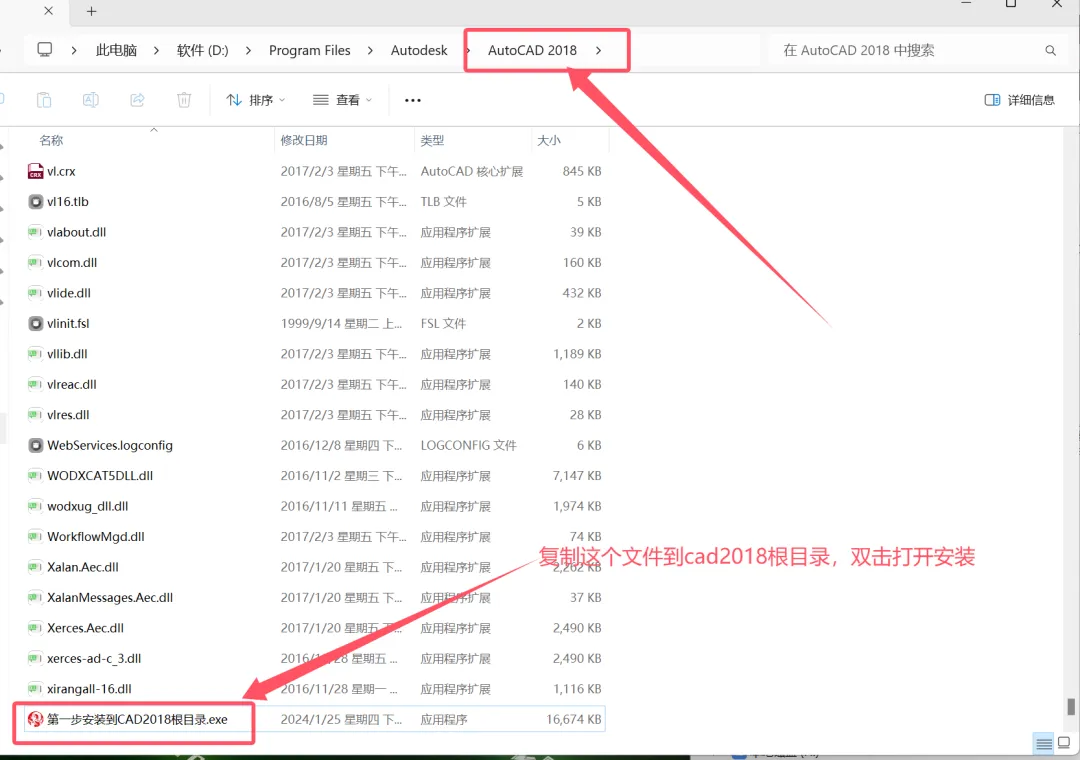Expand chevron after 此电脑 breadcrumb
Screen dimensions: 1080x760
pos(156,50)
